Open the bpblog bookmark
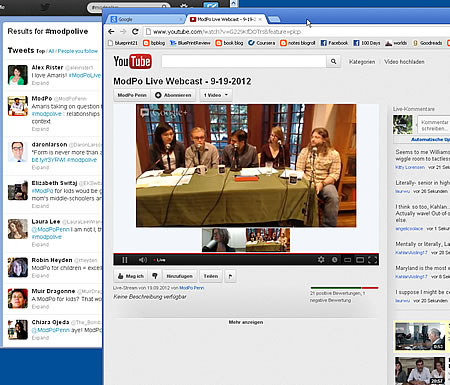Image resolution: width=450 pixels, height=385 pixels. pyautogui.click(x=154, y=43)
